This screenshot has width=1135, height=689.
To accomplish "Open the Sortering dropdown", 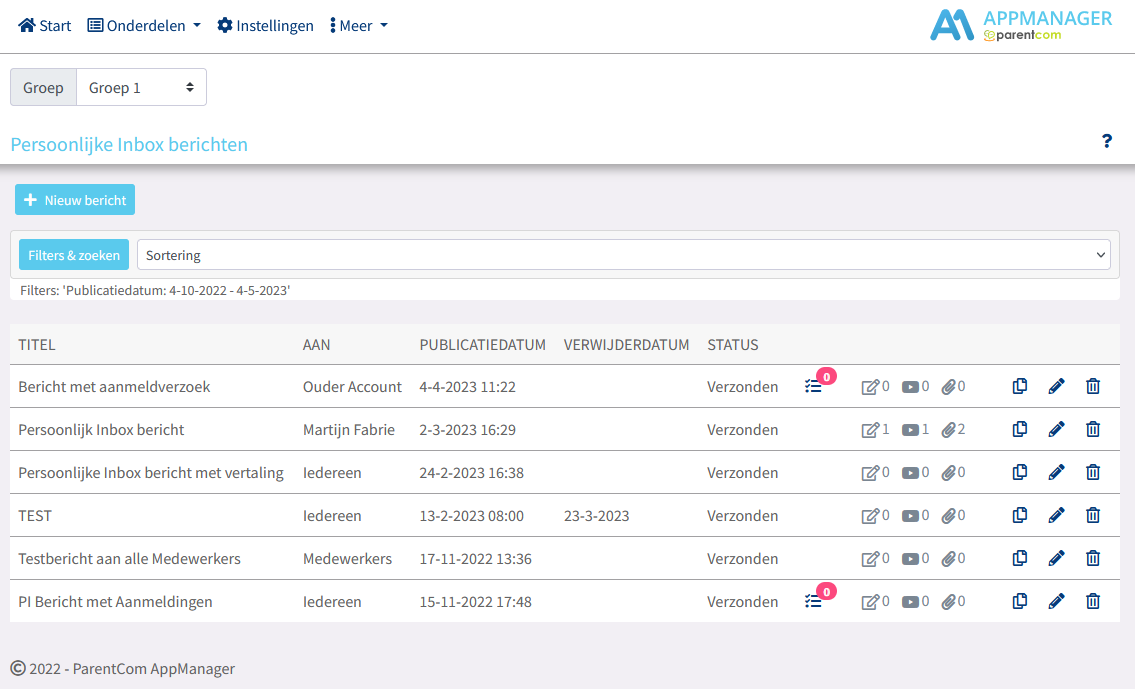I will click(624, 255).
